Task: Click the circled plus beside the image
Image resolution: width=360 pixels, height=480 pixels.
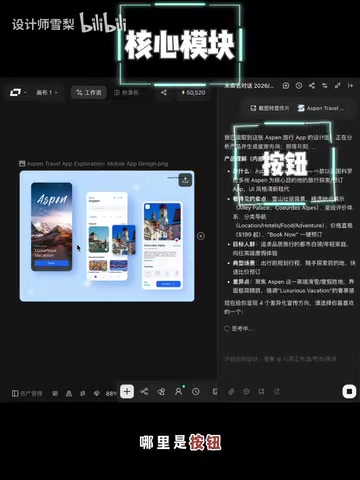Action: (x=201, y=236)
